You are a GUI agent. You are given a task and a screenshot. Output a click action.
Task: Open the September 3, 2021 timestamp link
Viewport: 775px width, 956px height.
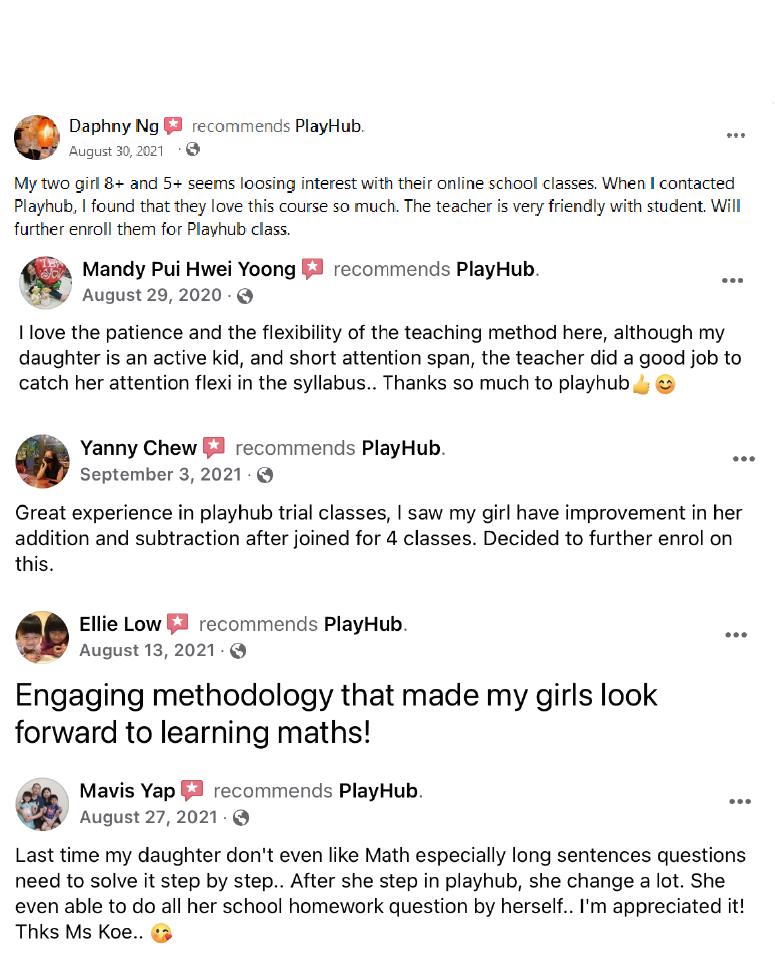click(160, 475)
